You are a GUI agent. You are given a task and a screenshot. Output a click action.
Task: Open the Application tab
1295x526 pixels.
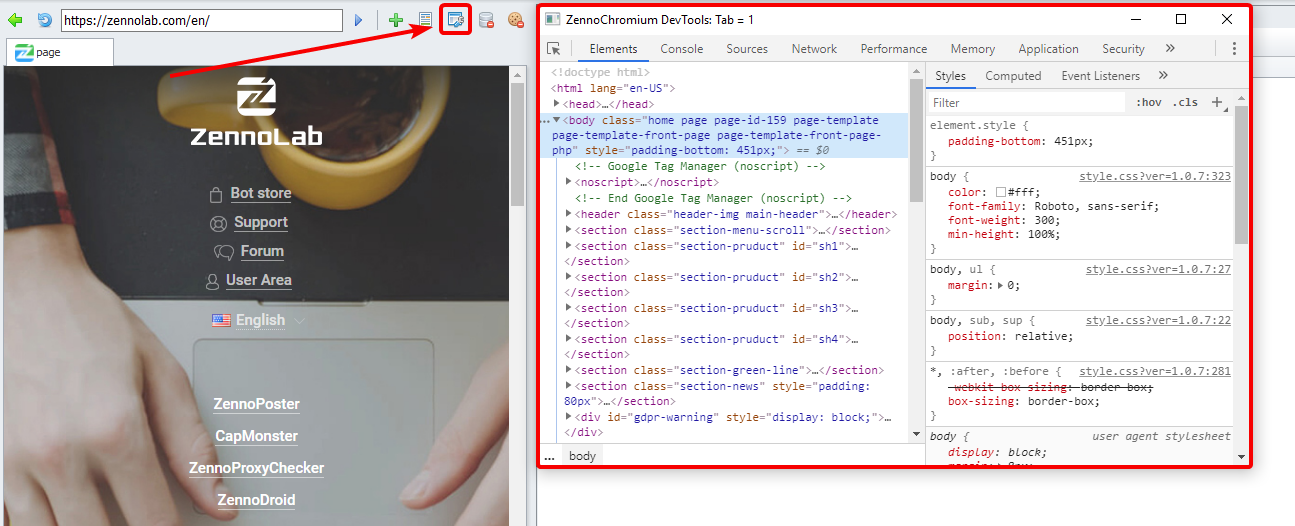(1048, 49)
